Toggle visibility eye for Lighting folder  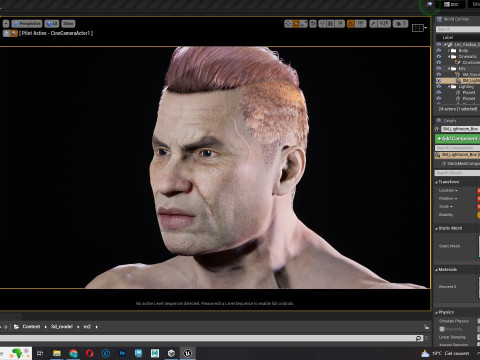[x=439, y=87]
